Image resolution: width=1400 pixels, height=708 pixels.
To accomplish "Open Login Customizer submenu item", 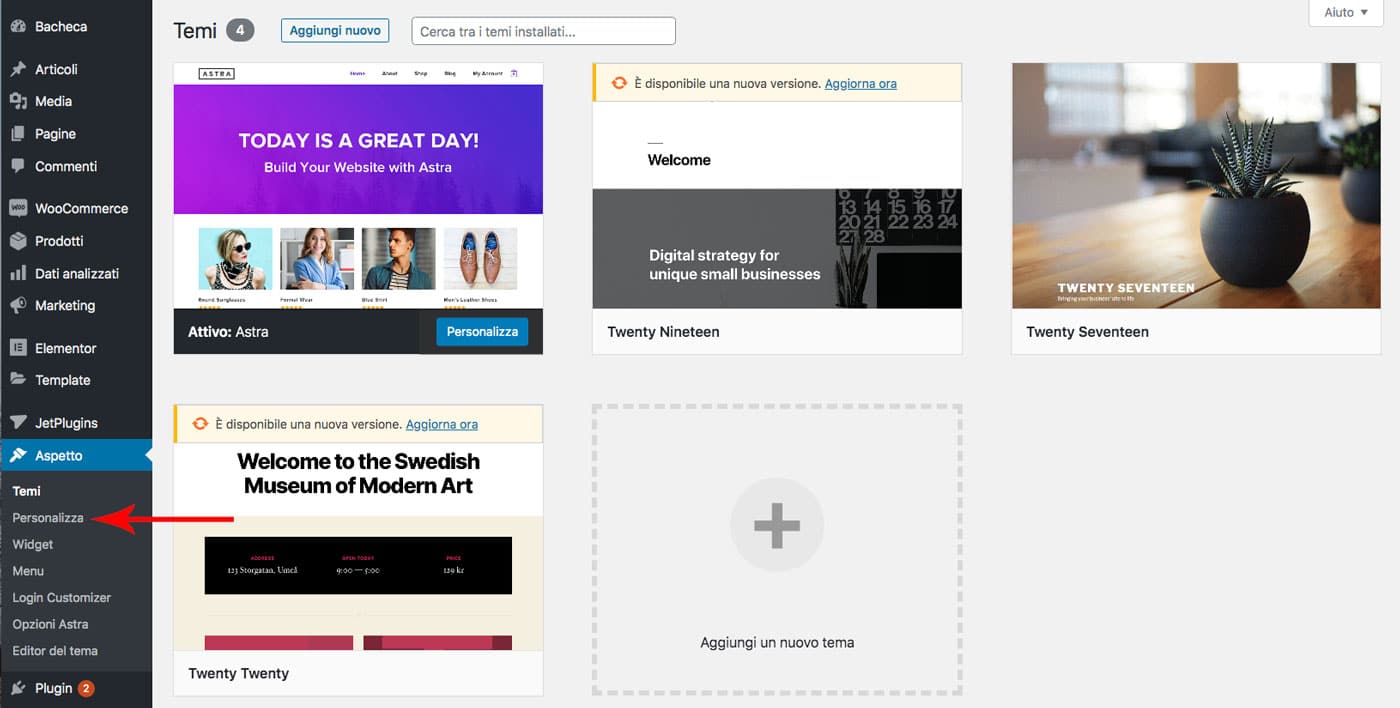I will pos(62,597).
